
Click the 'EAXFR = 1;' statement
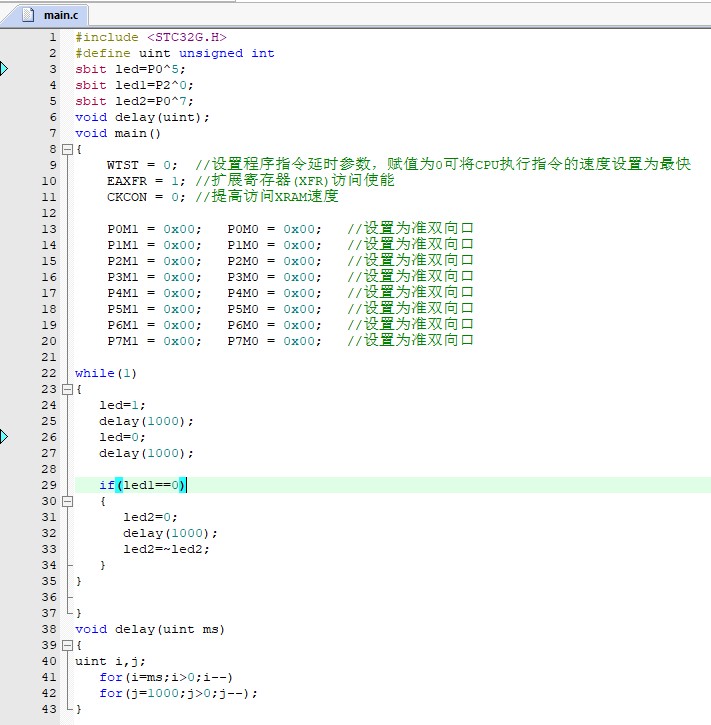pyautogui.click(x=146, y=181)
